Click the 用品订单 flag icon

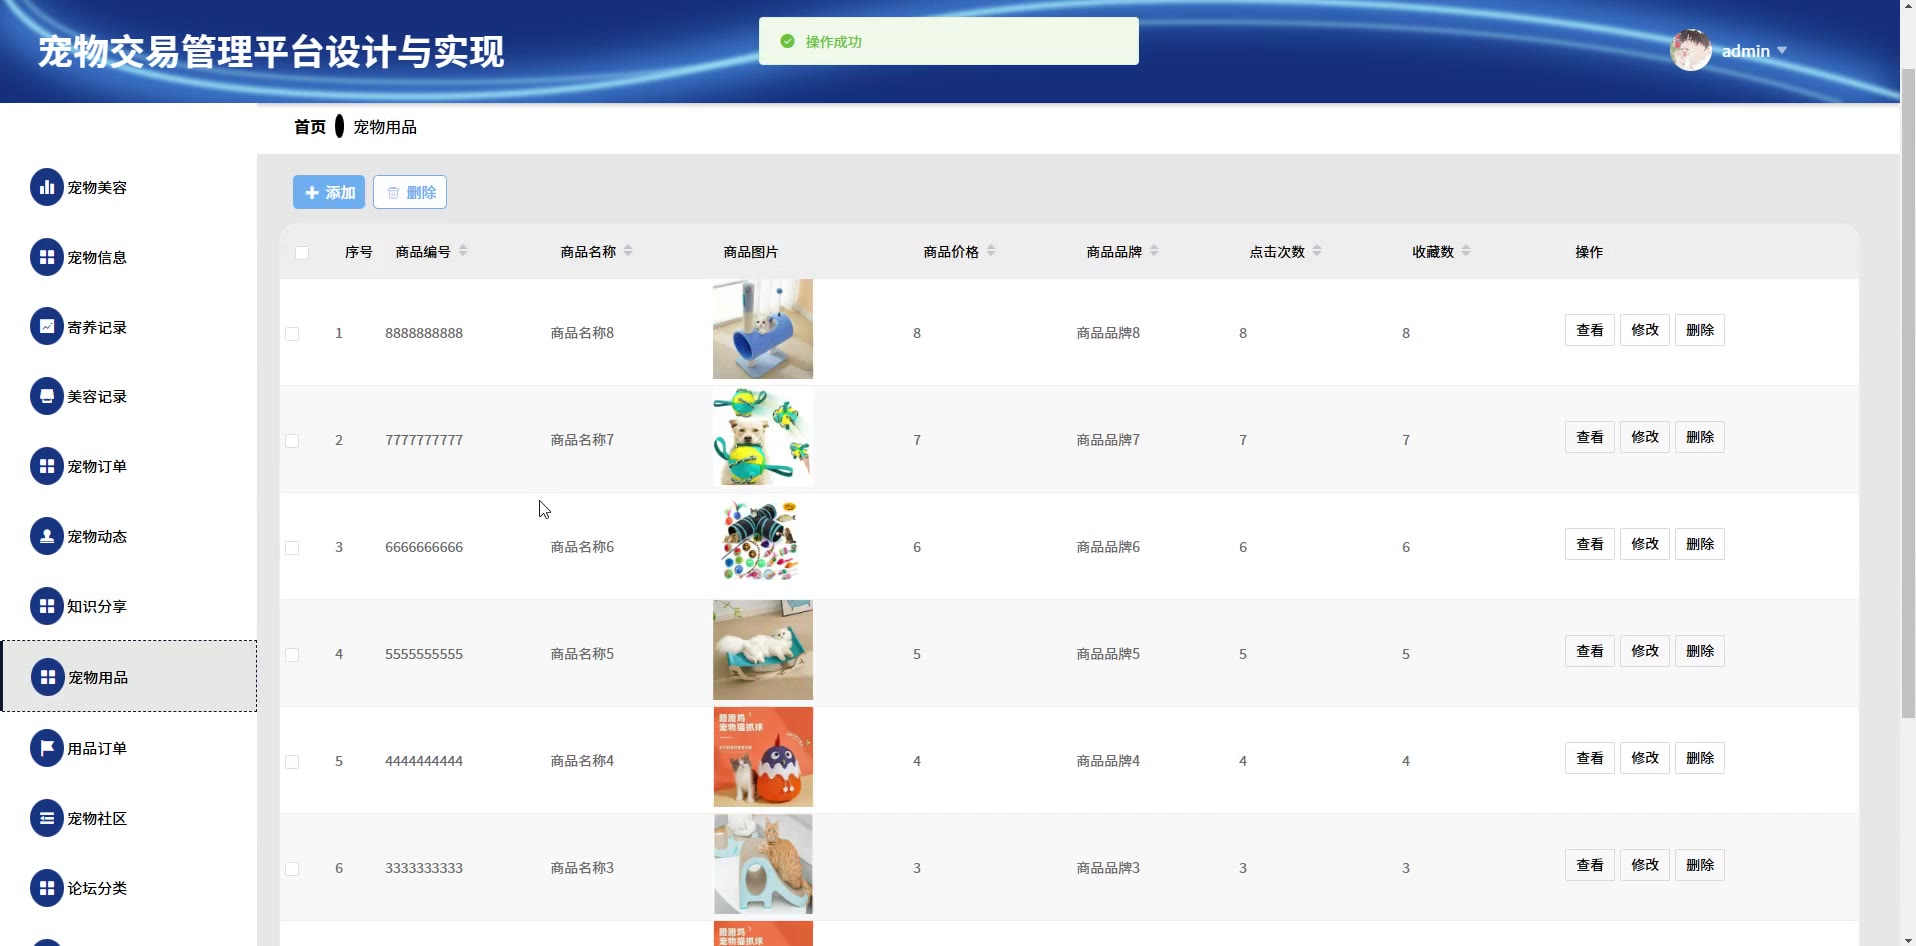[47, 748]
